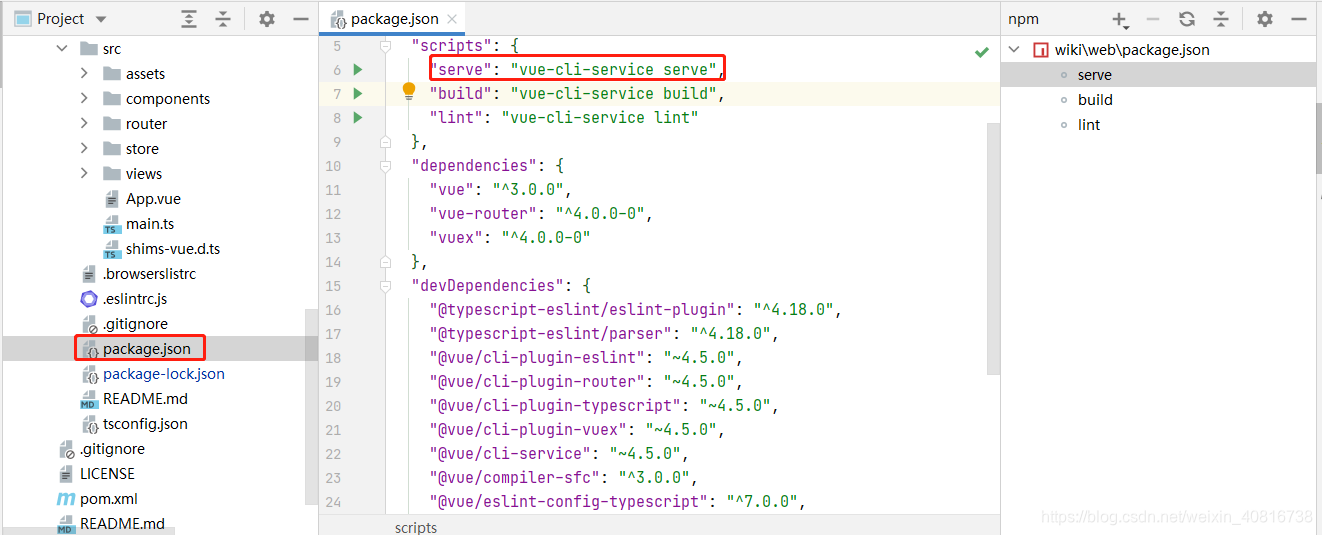Open Project panel settings gear
1322x535 pixels.
266,19
